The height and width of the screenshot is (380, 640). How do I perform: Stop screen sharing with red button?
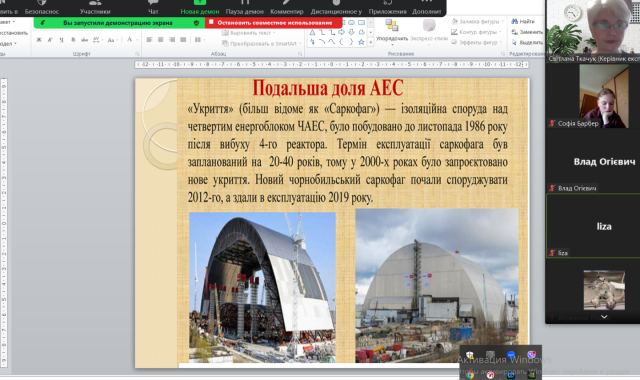point(273,23)
